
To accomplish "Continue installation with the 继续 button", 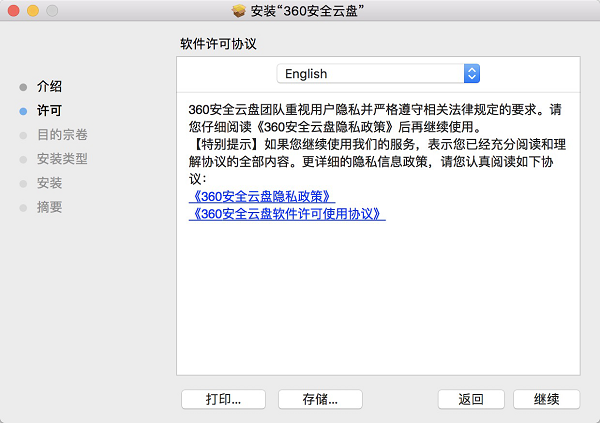I will (546, 399).
